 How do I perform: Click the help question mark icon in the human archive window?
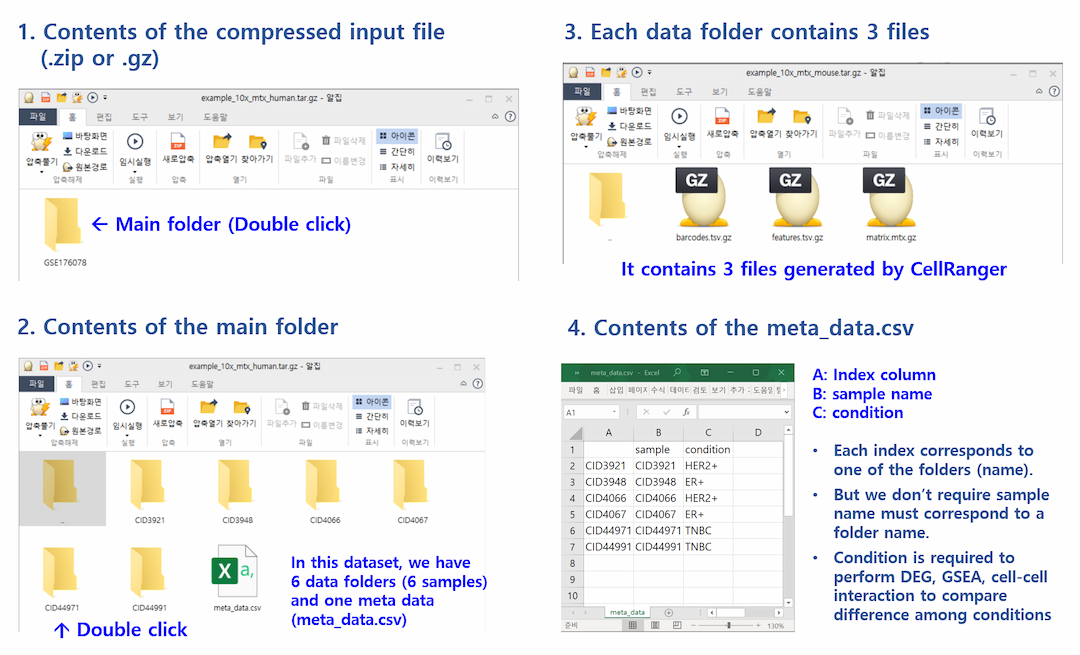coord(510,116)
